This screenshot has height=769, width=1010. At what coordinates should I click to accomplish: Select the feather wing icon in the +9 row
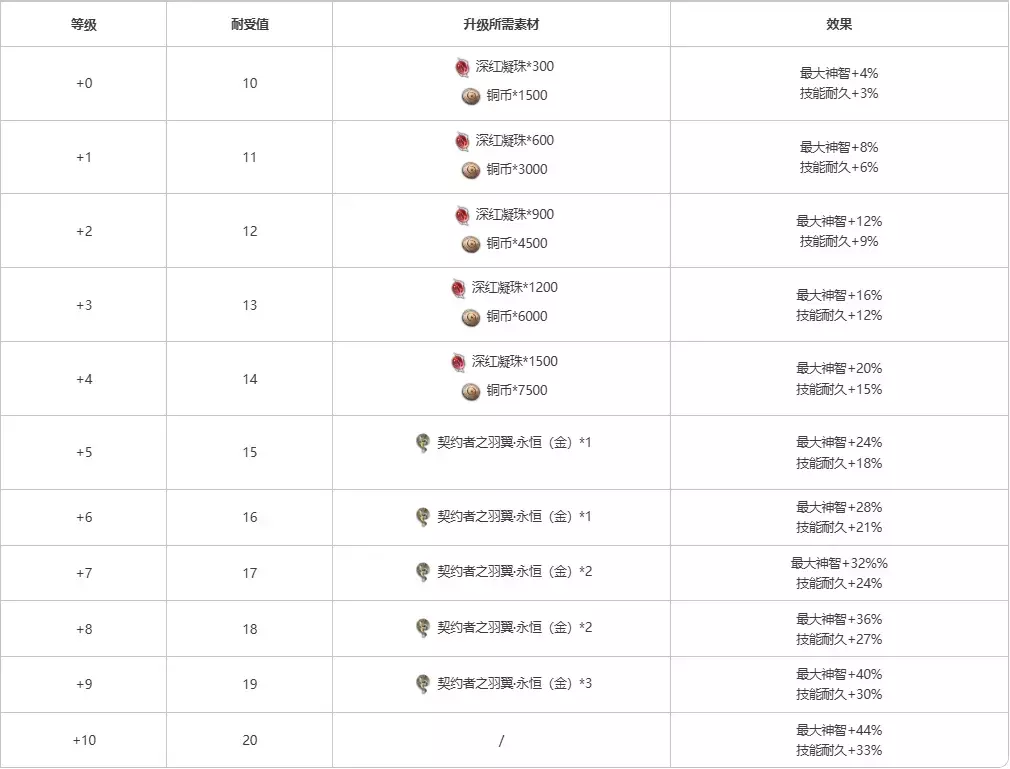(x=423, y=684)
